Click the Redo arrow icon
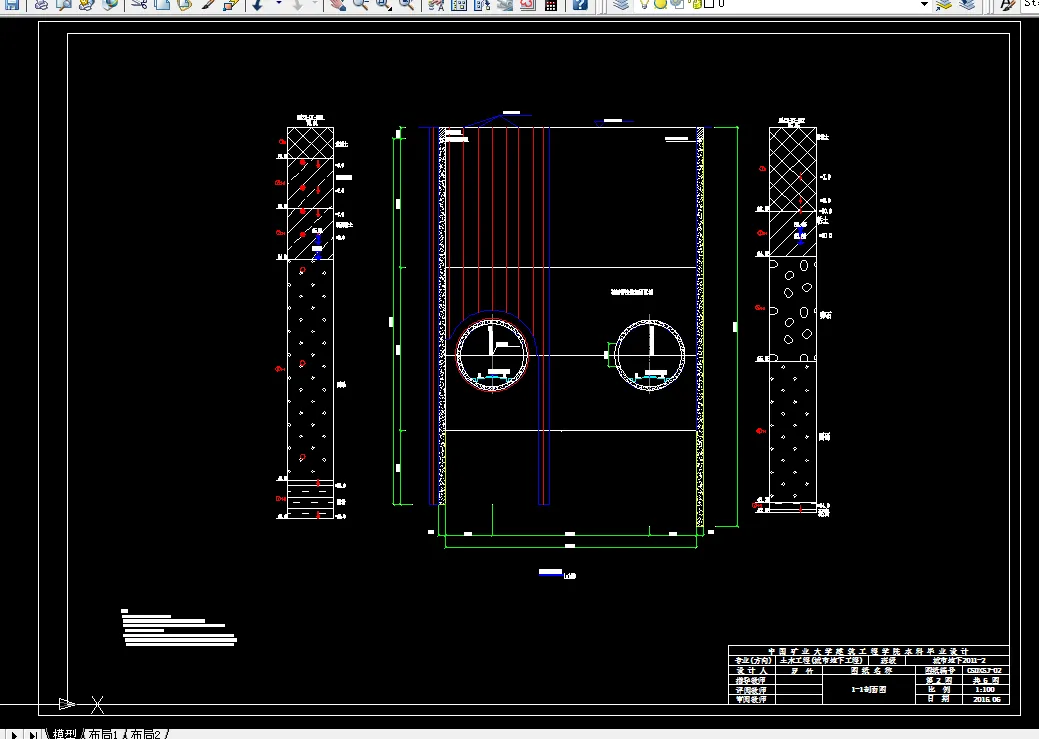The width and height of the screenshot is (1039, 739). click(x=298, y=5)
